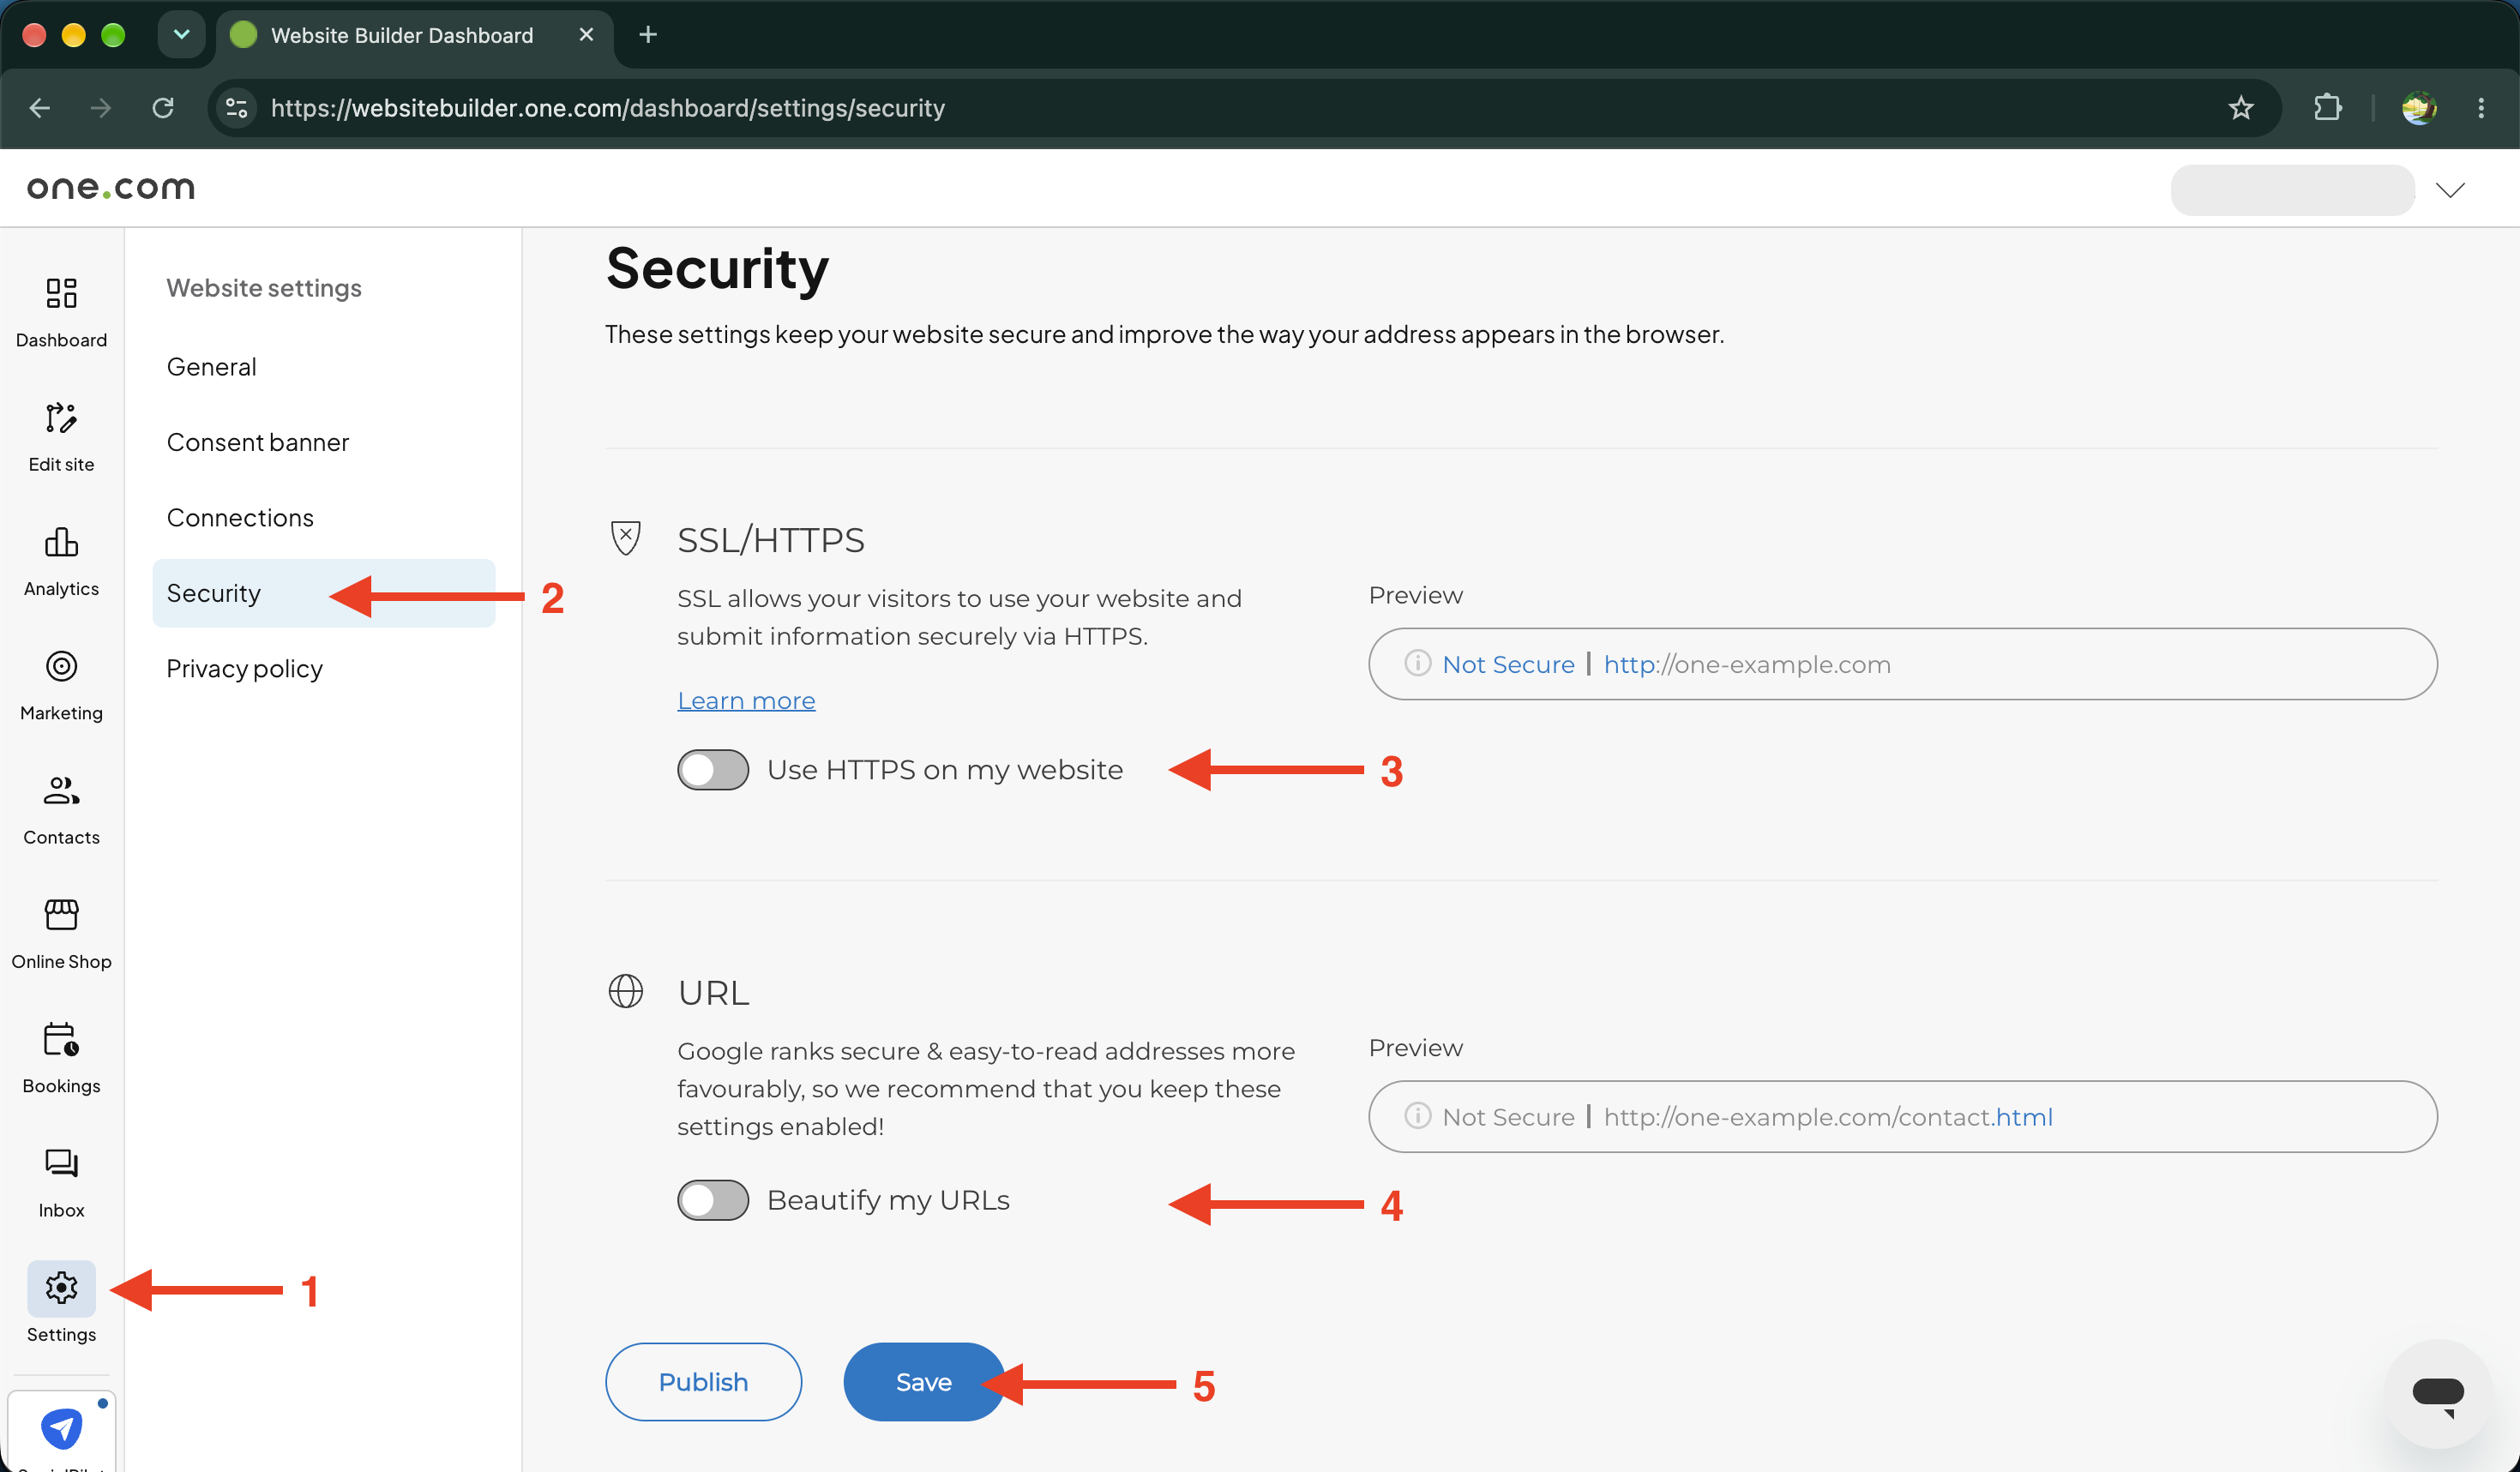Open the Dashboard sidebar icon

61,293
